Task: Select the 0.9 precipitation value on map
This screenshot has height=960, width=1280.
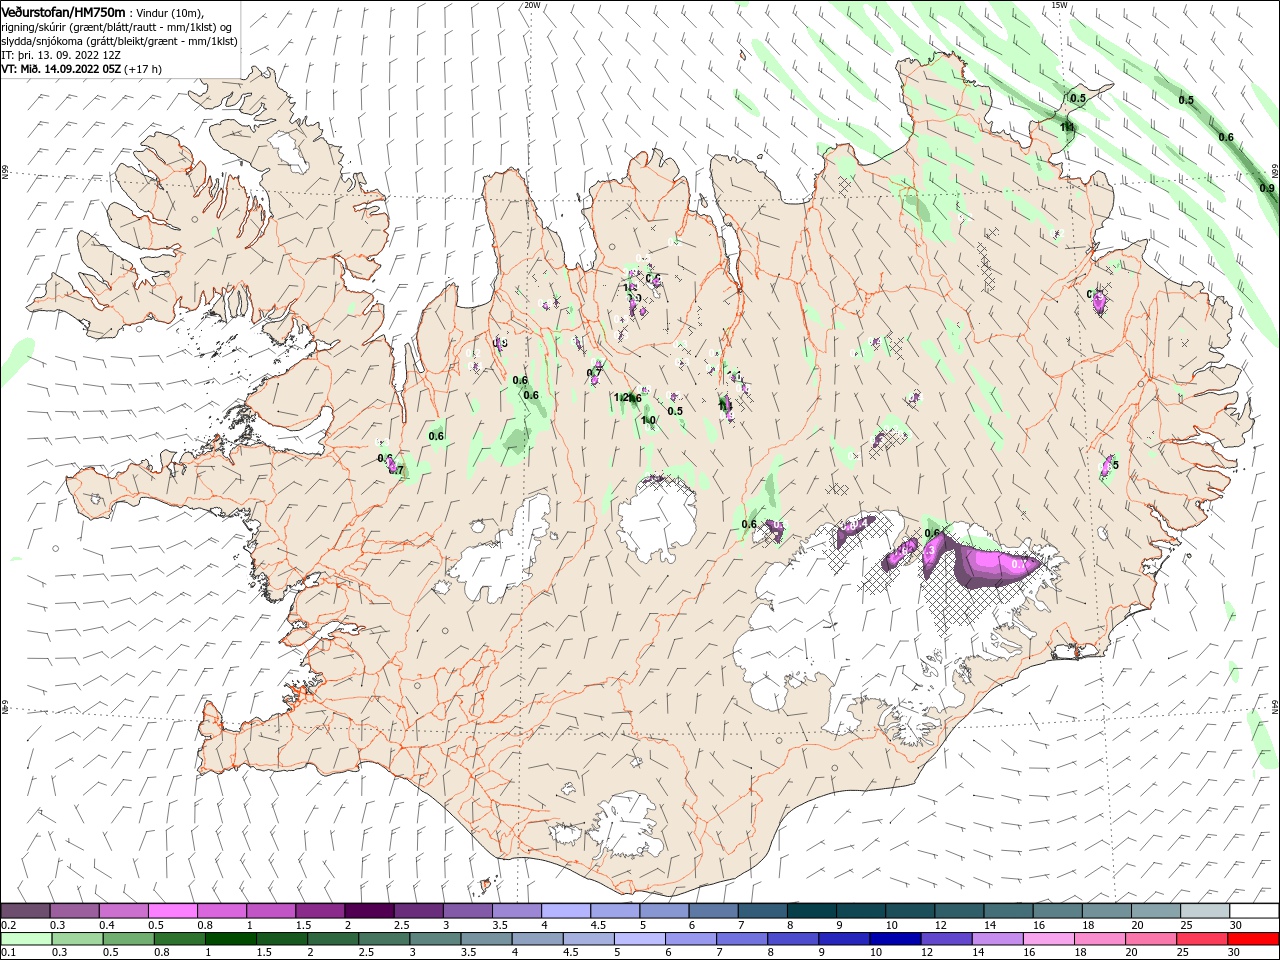Action: pos(1267,188)
